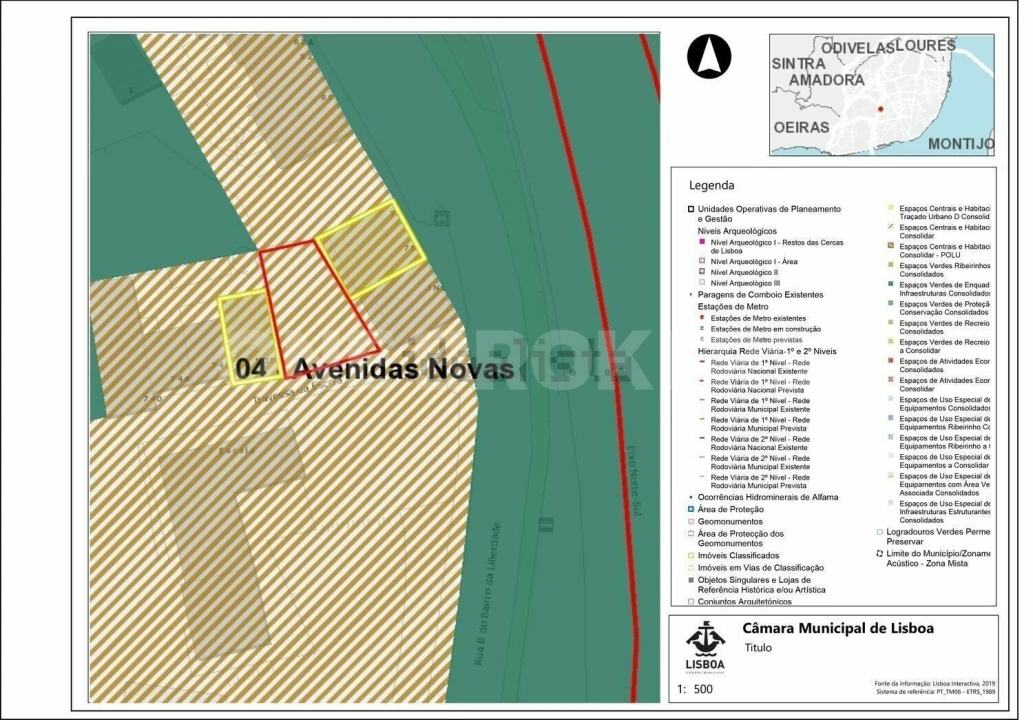The image size is (1033, 720).
Task: Enable the Conjuntos Arquitetónicos layer checkbox
Action: click(x=691, y=601)
